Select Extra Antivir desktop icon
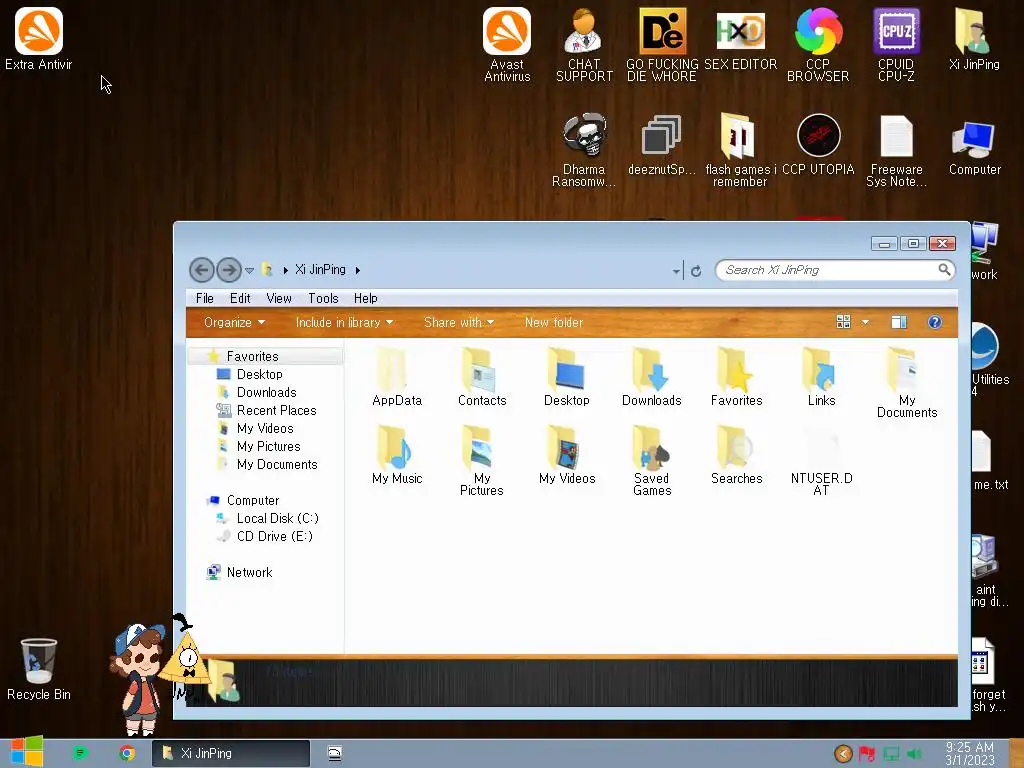 click(39, 39)
